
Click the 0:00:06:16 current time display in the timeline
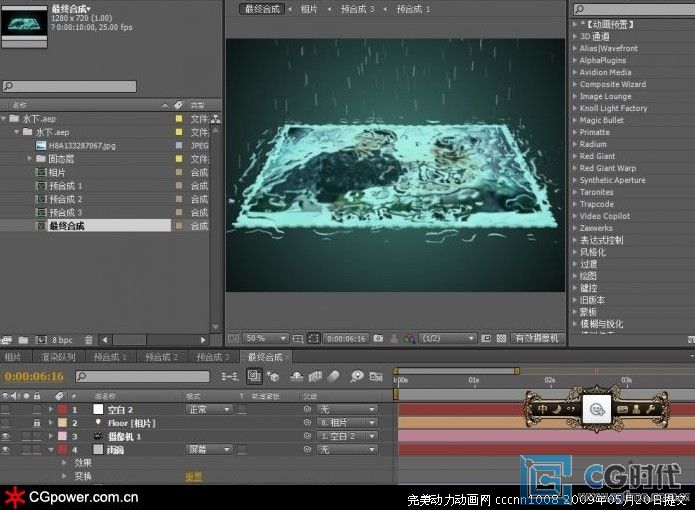[x=34, y=377]
